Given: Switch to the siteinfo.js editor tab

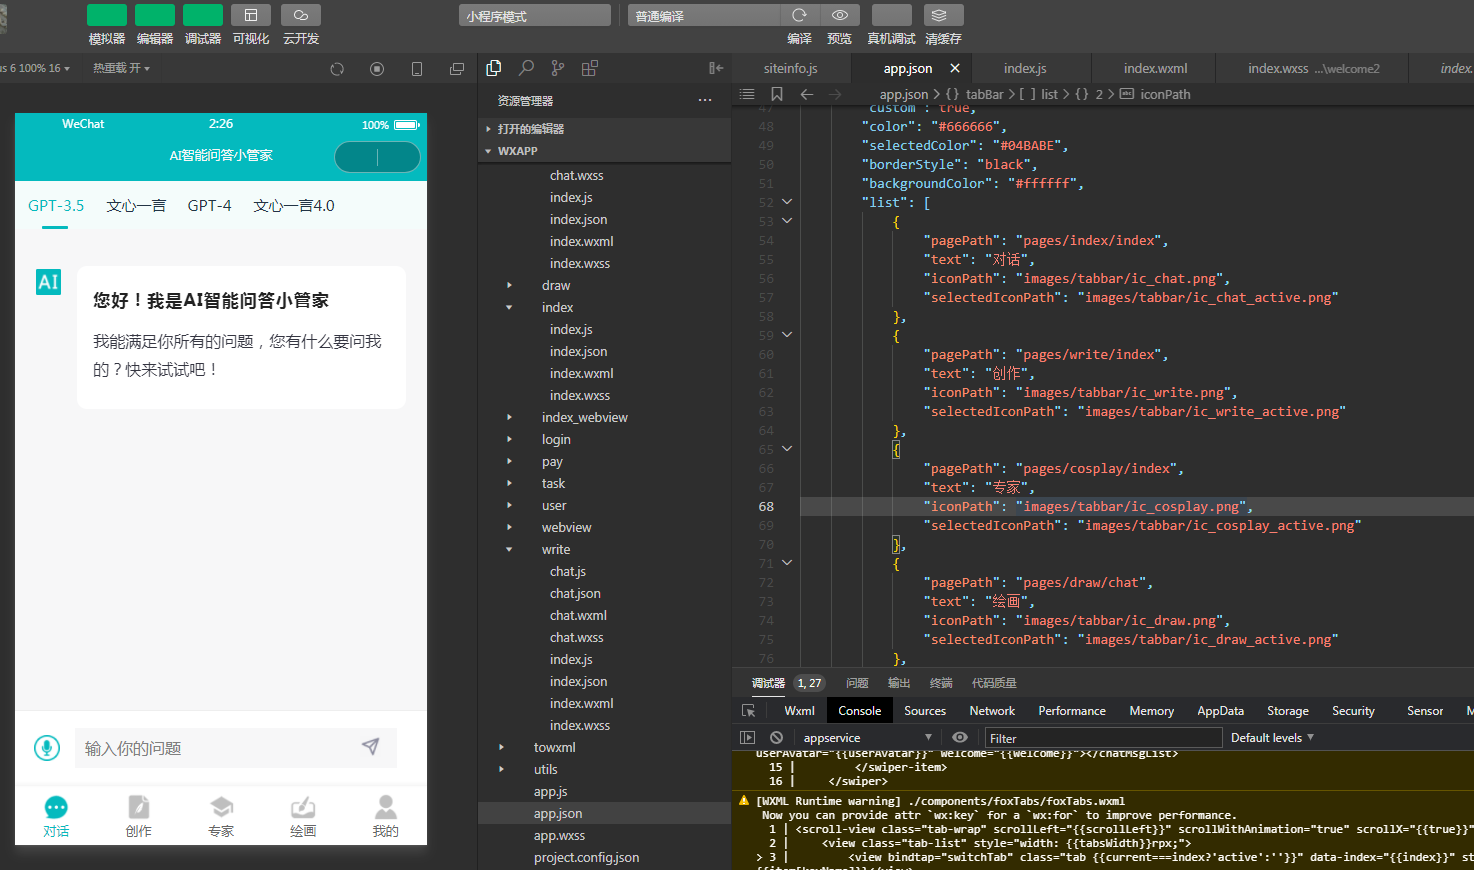Looking at the screenshot, I should click(790, 69).
